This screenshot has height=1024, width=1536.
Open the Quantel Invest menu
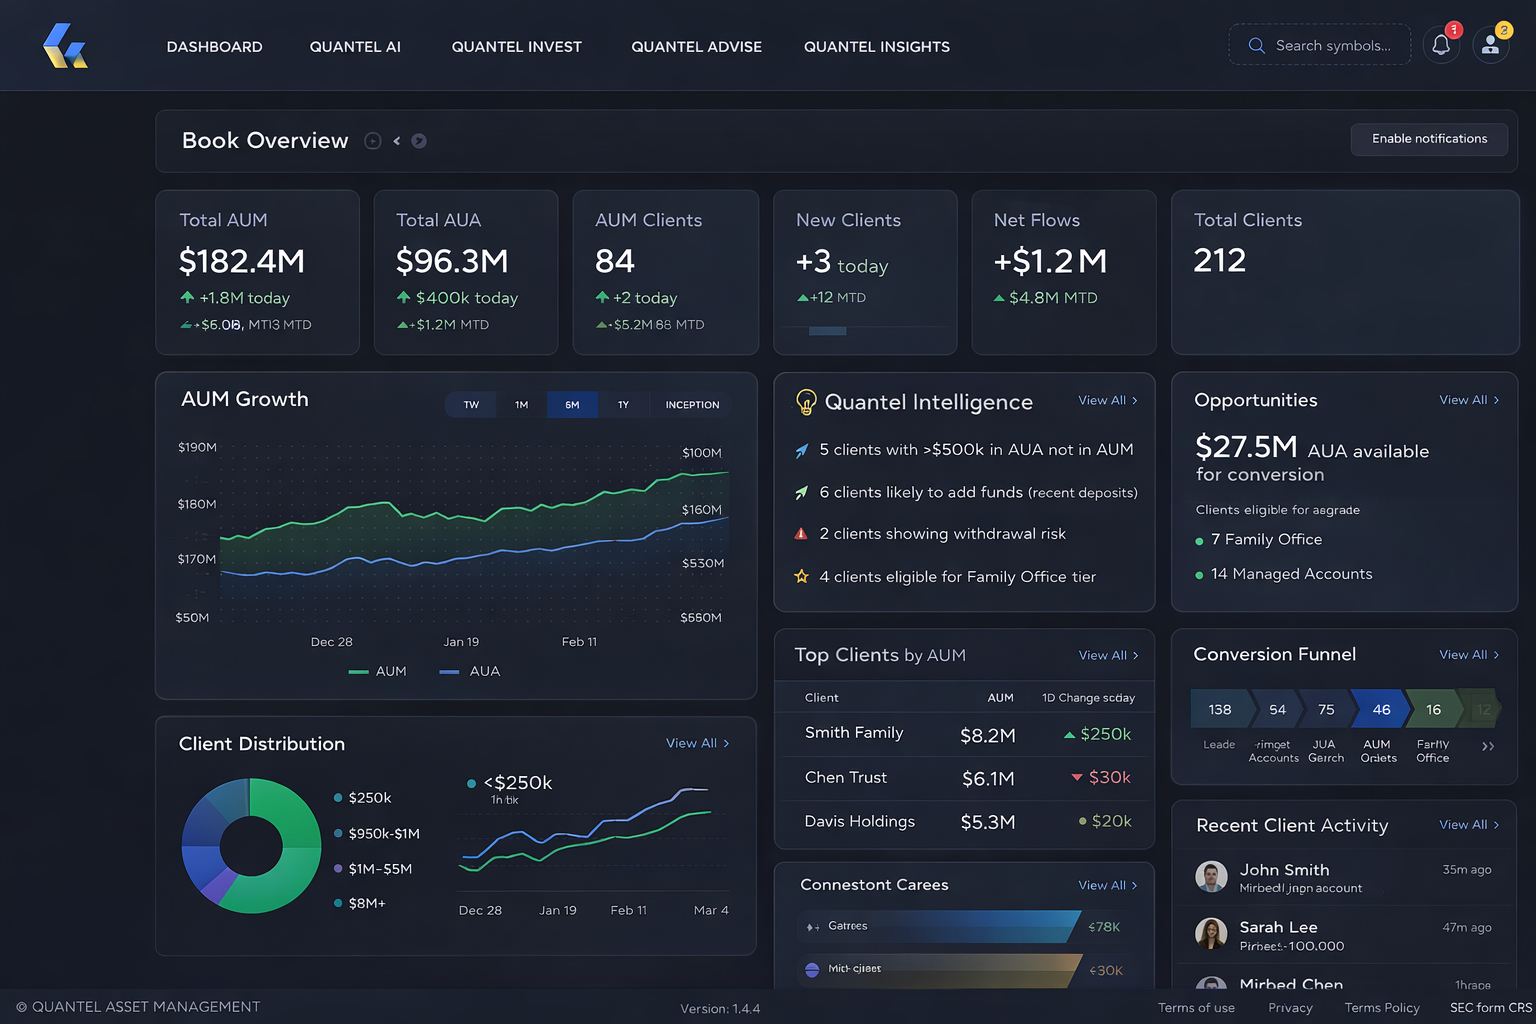click(x=516, y=47)
